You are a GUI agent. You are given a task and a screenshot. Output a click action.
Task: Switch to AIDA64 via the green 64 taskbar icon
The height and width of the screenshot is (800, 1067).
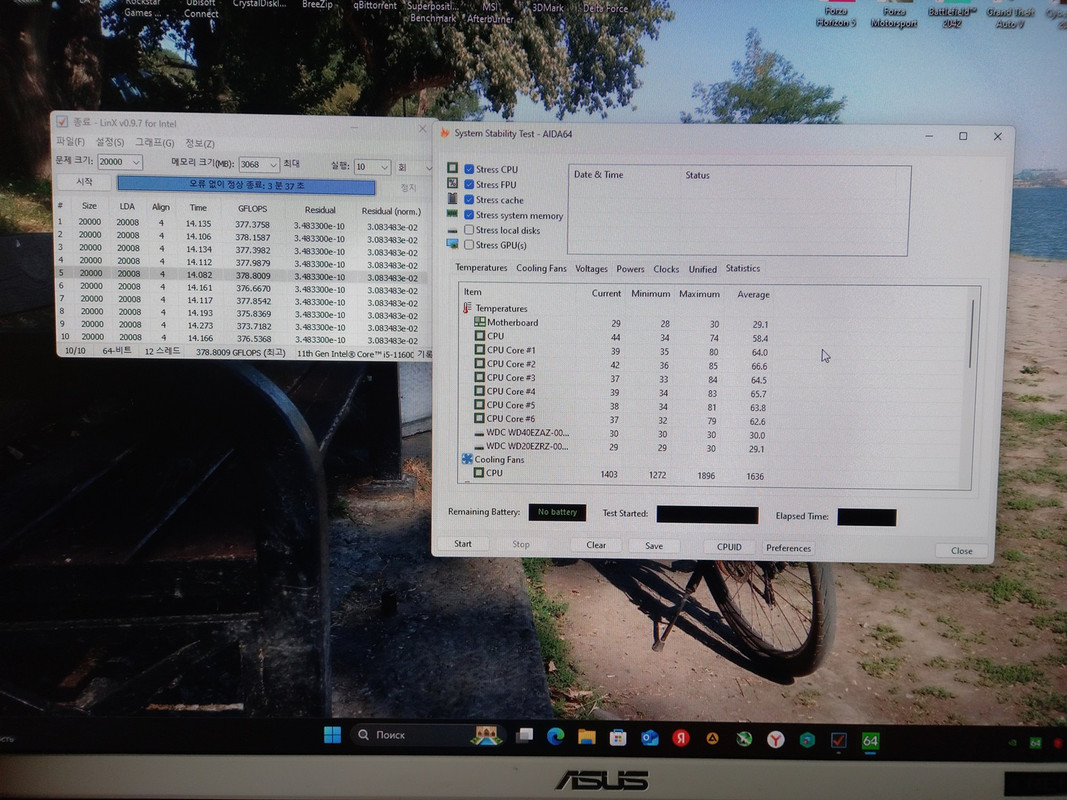pos(870,741)
